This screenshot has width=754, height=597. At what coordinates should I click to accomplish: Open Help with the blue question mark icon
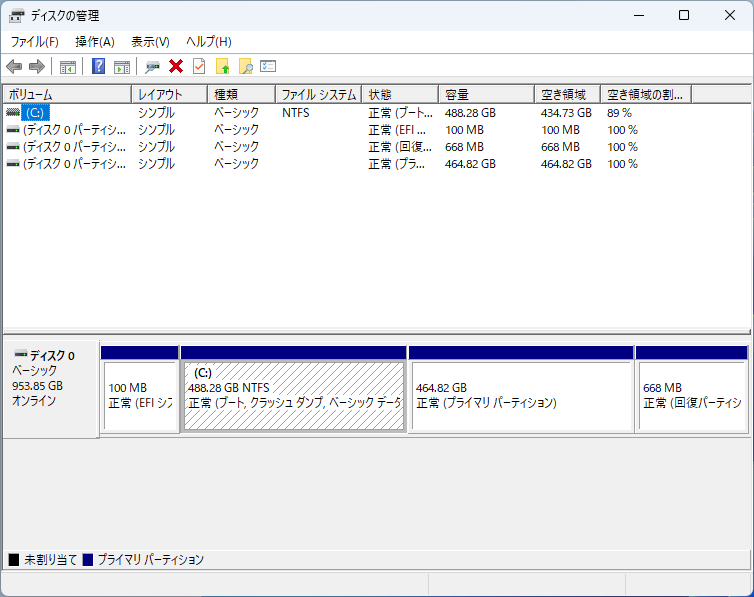pos(98,66)
